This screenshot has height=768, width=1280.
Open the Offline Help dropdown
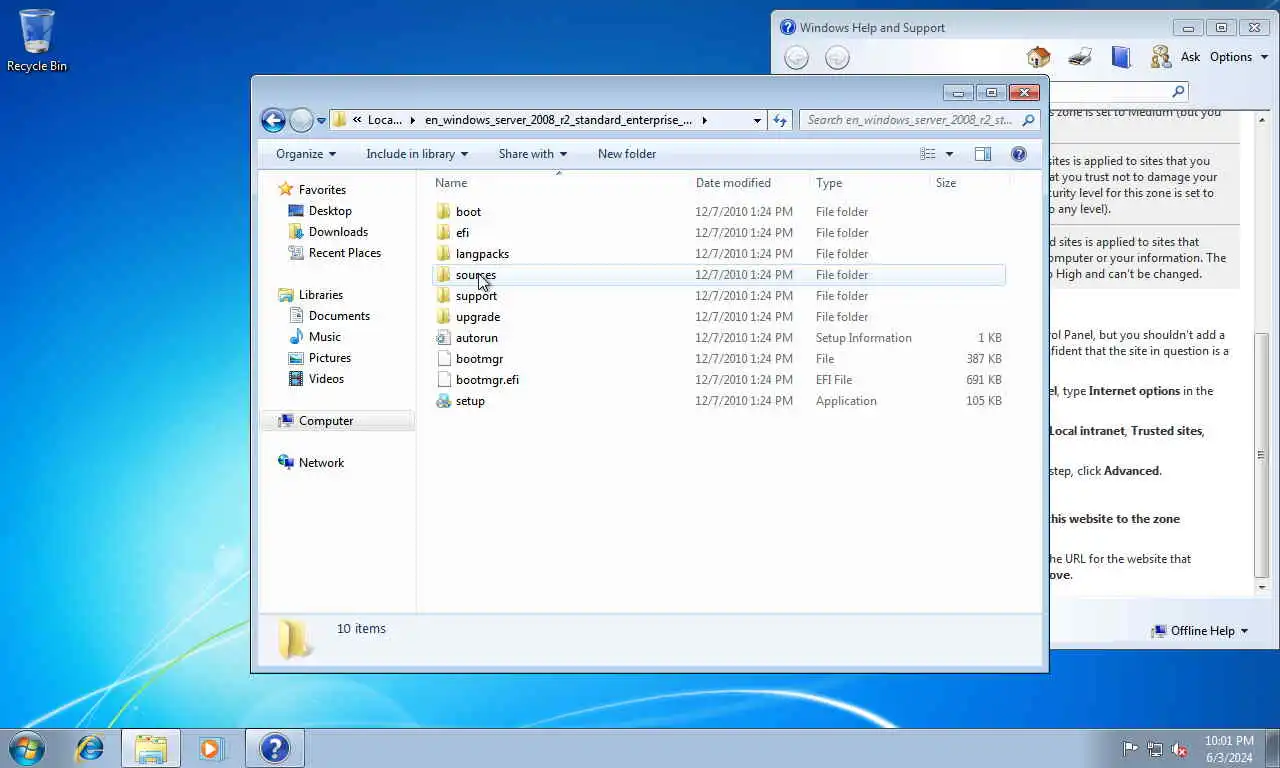tap(1199, 631)
